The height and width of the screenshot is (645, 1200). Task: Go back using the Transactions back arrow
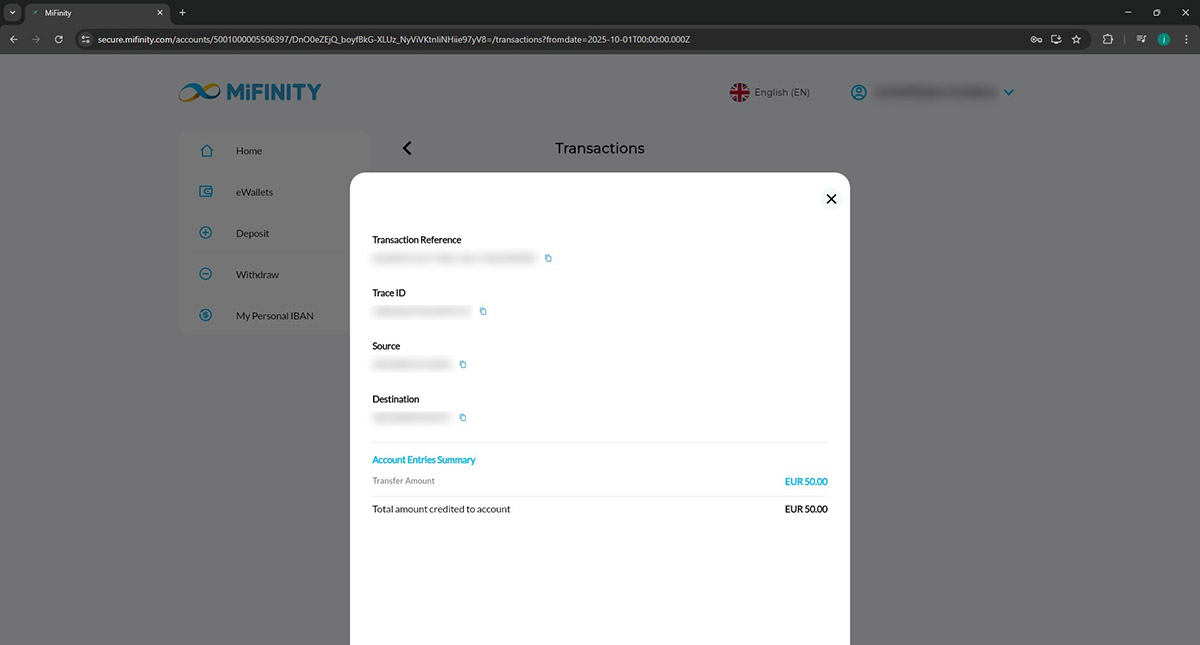click(407, 148)
